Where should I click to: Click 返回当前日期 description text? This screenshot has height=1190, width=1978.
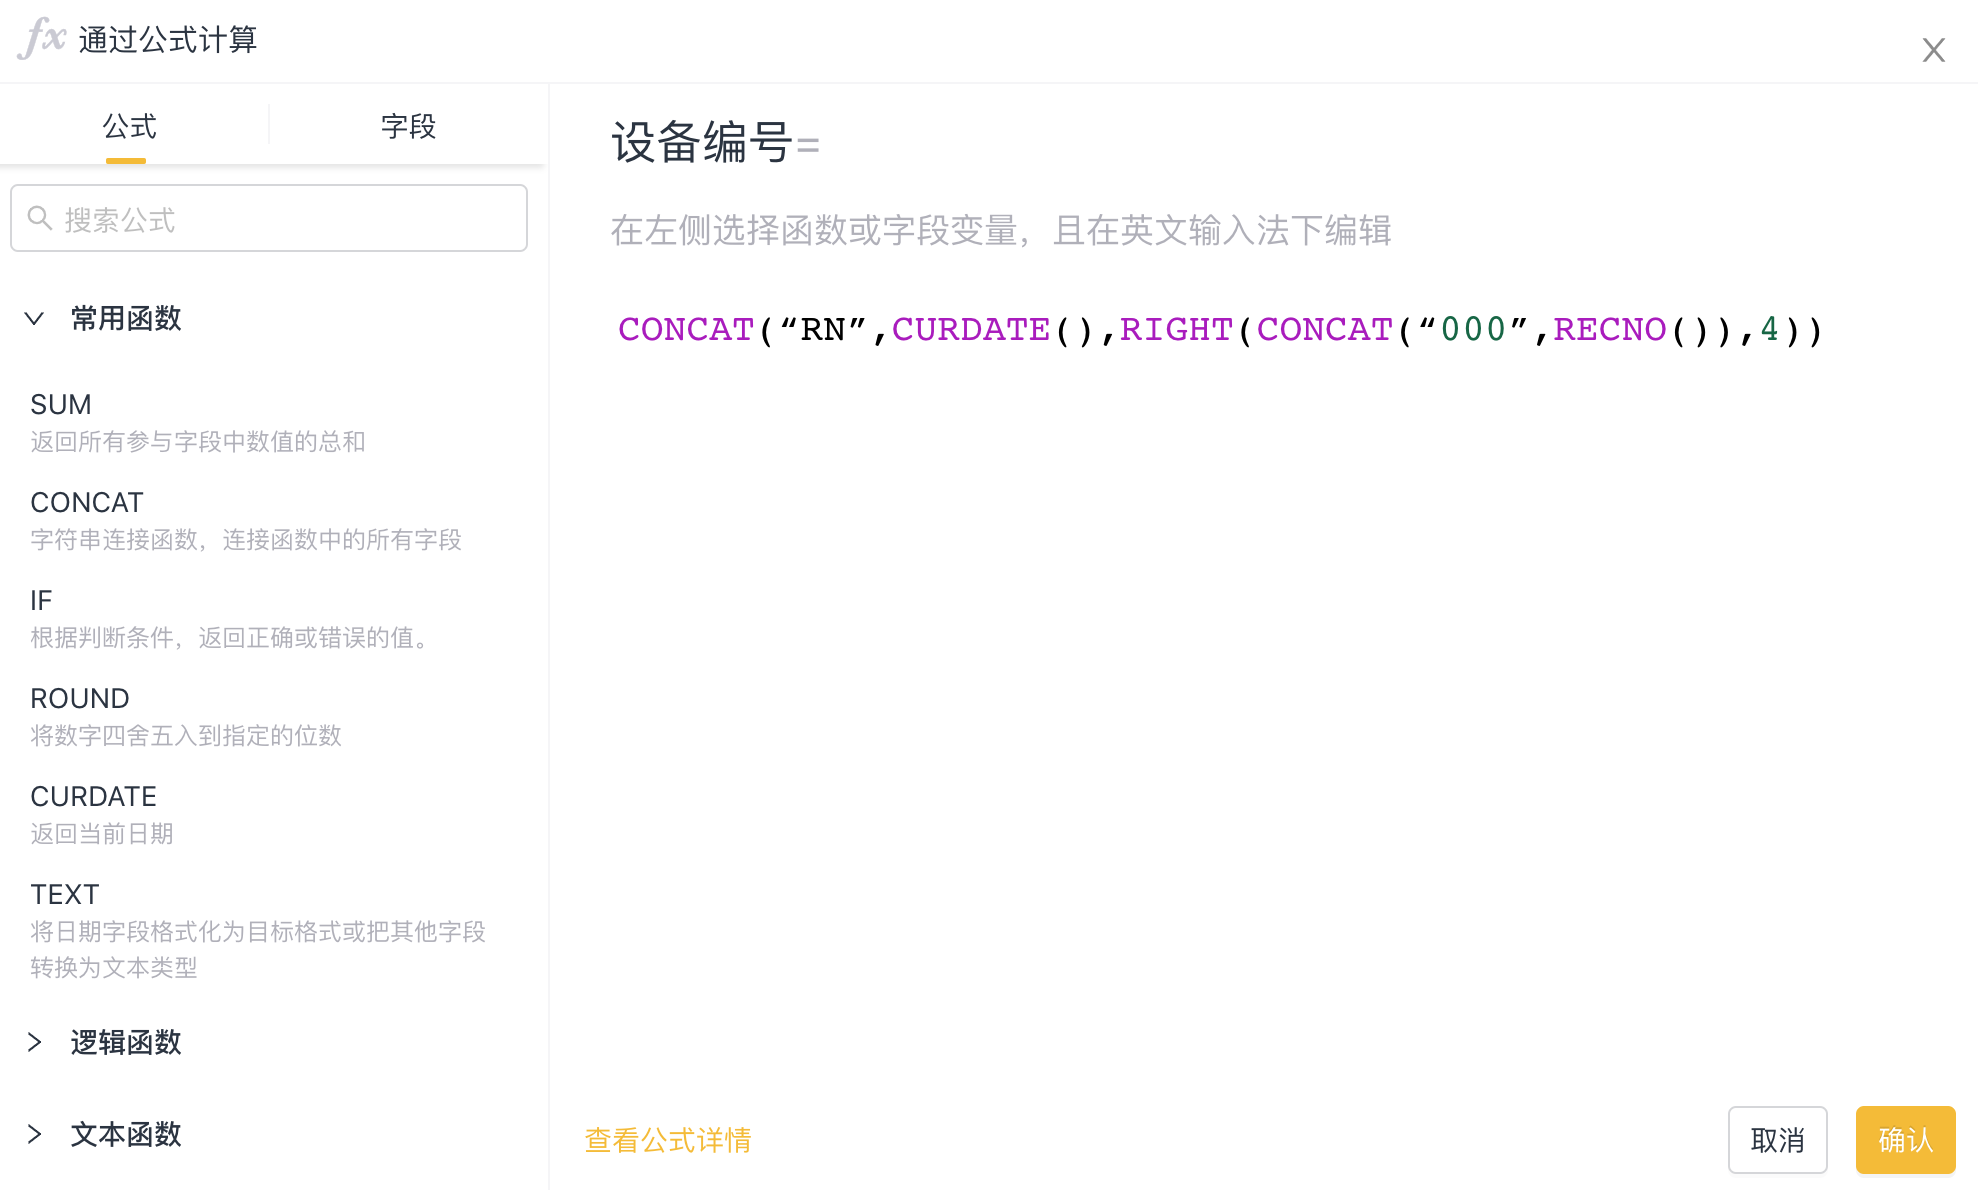pyautogui.click(x=102, y=834)
